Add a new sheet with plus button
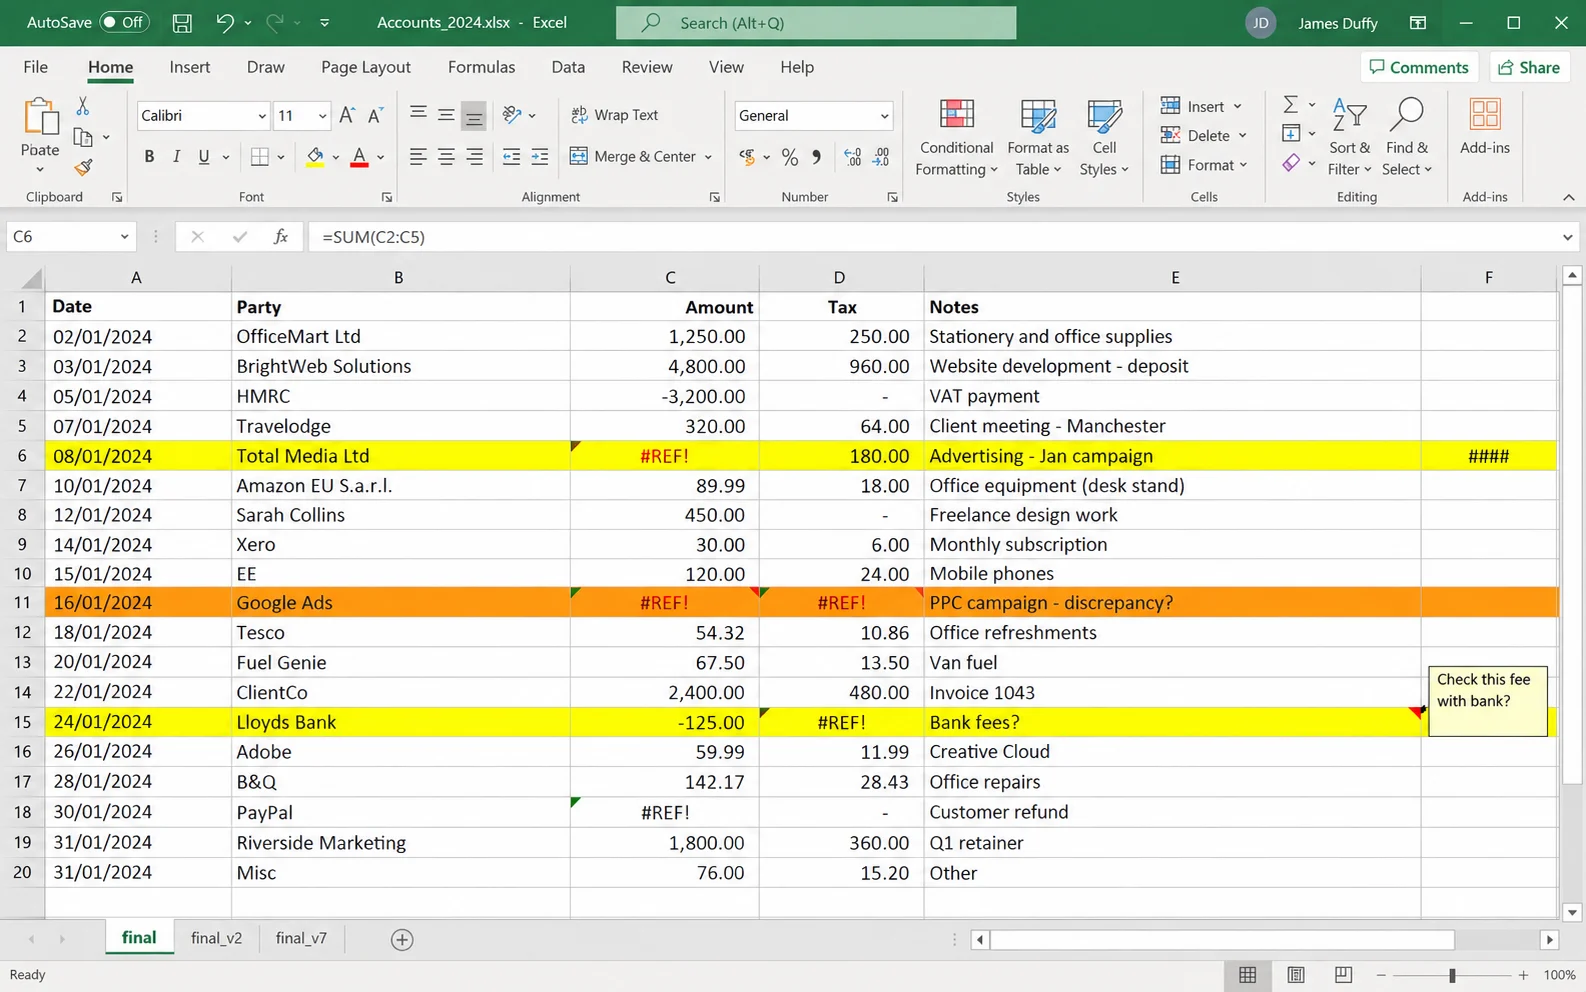 [402, 939]
